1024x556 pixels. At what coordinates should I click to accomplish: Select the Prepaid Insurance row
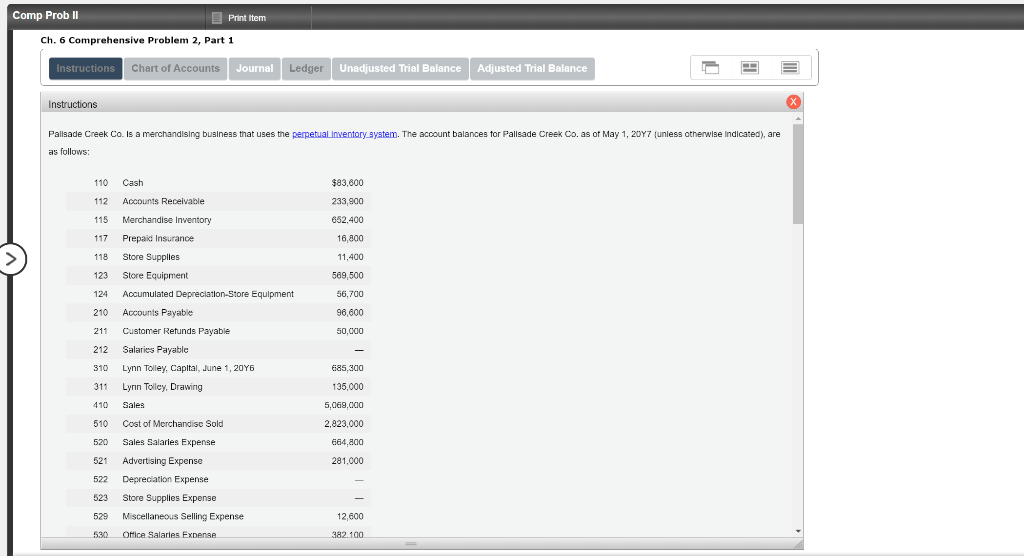click(218, 238)
